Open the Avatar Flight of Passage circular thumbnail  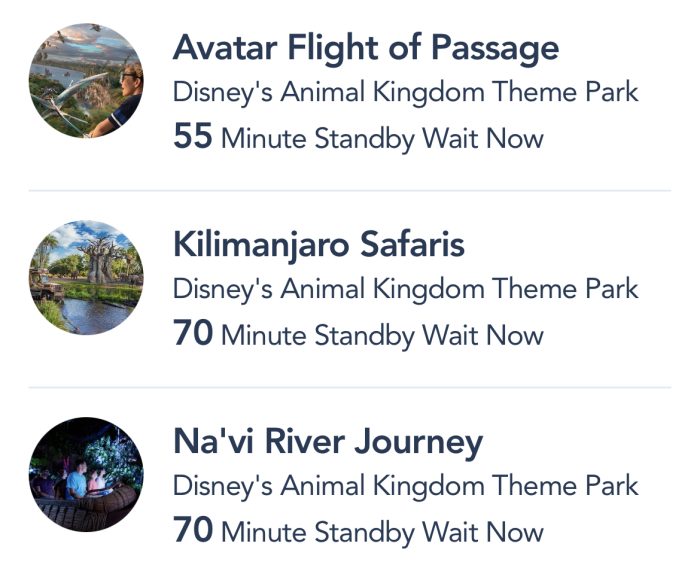click(86, 80)
